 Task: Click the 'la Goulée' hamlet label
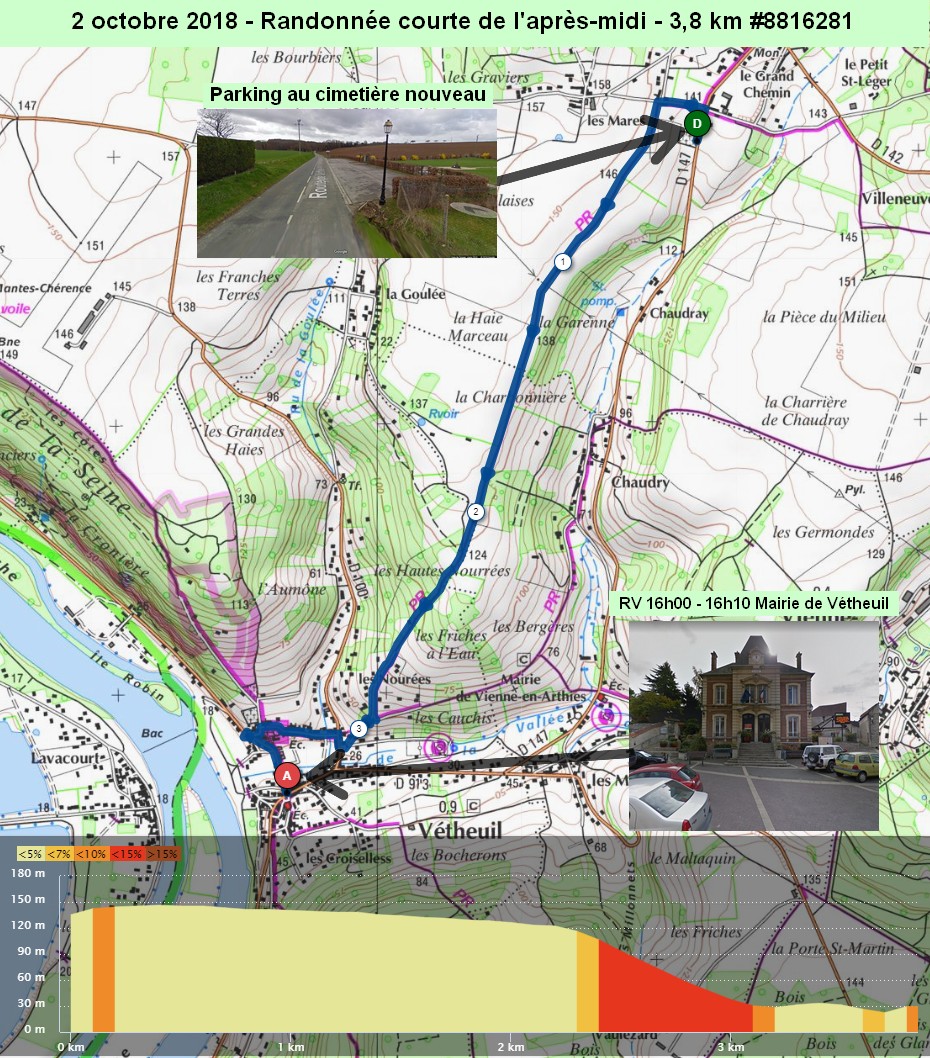416,294
